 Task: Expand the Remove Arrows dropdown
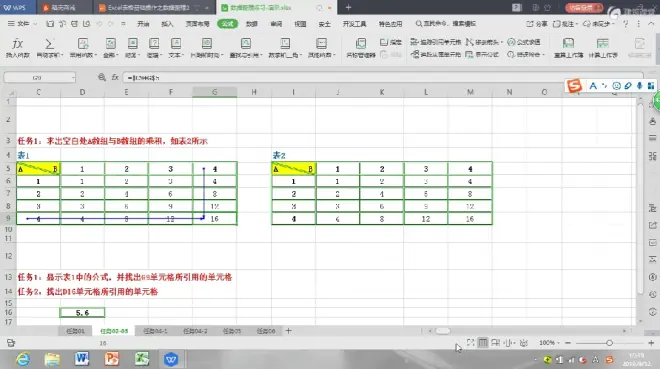pos(502,42)
